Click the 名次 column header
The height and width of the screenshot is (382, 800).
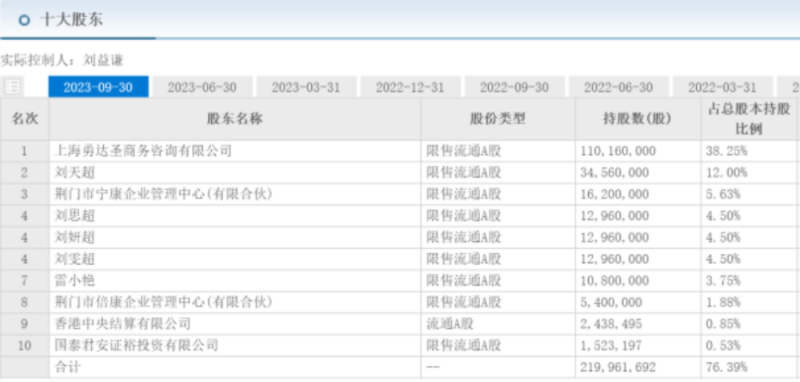[25, 119]
